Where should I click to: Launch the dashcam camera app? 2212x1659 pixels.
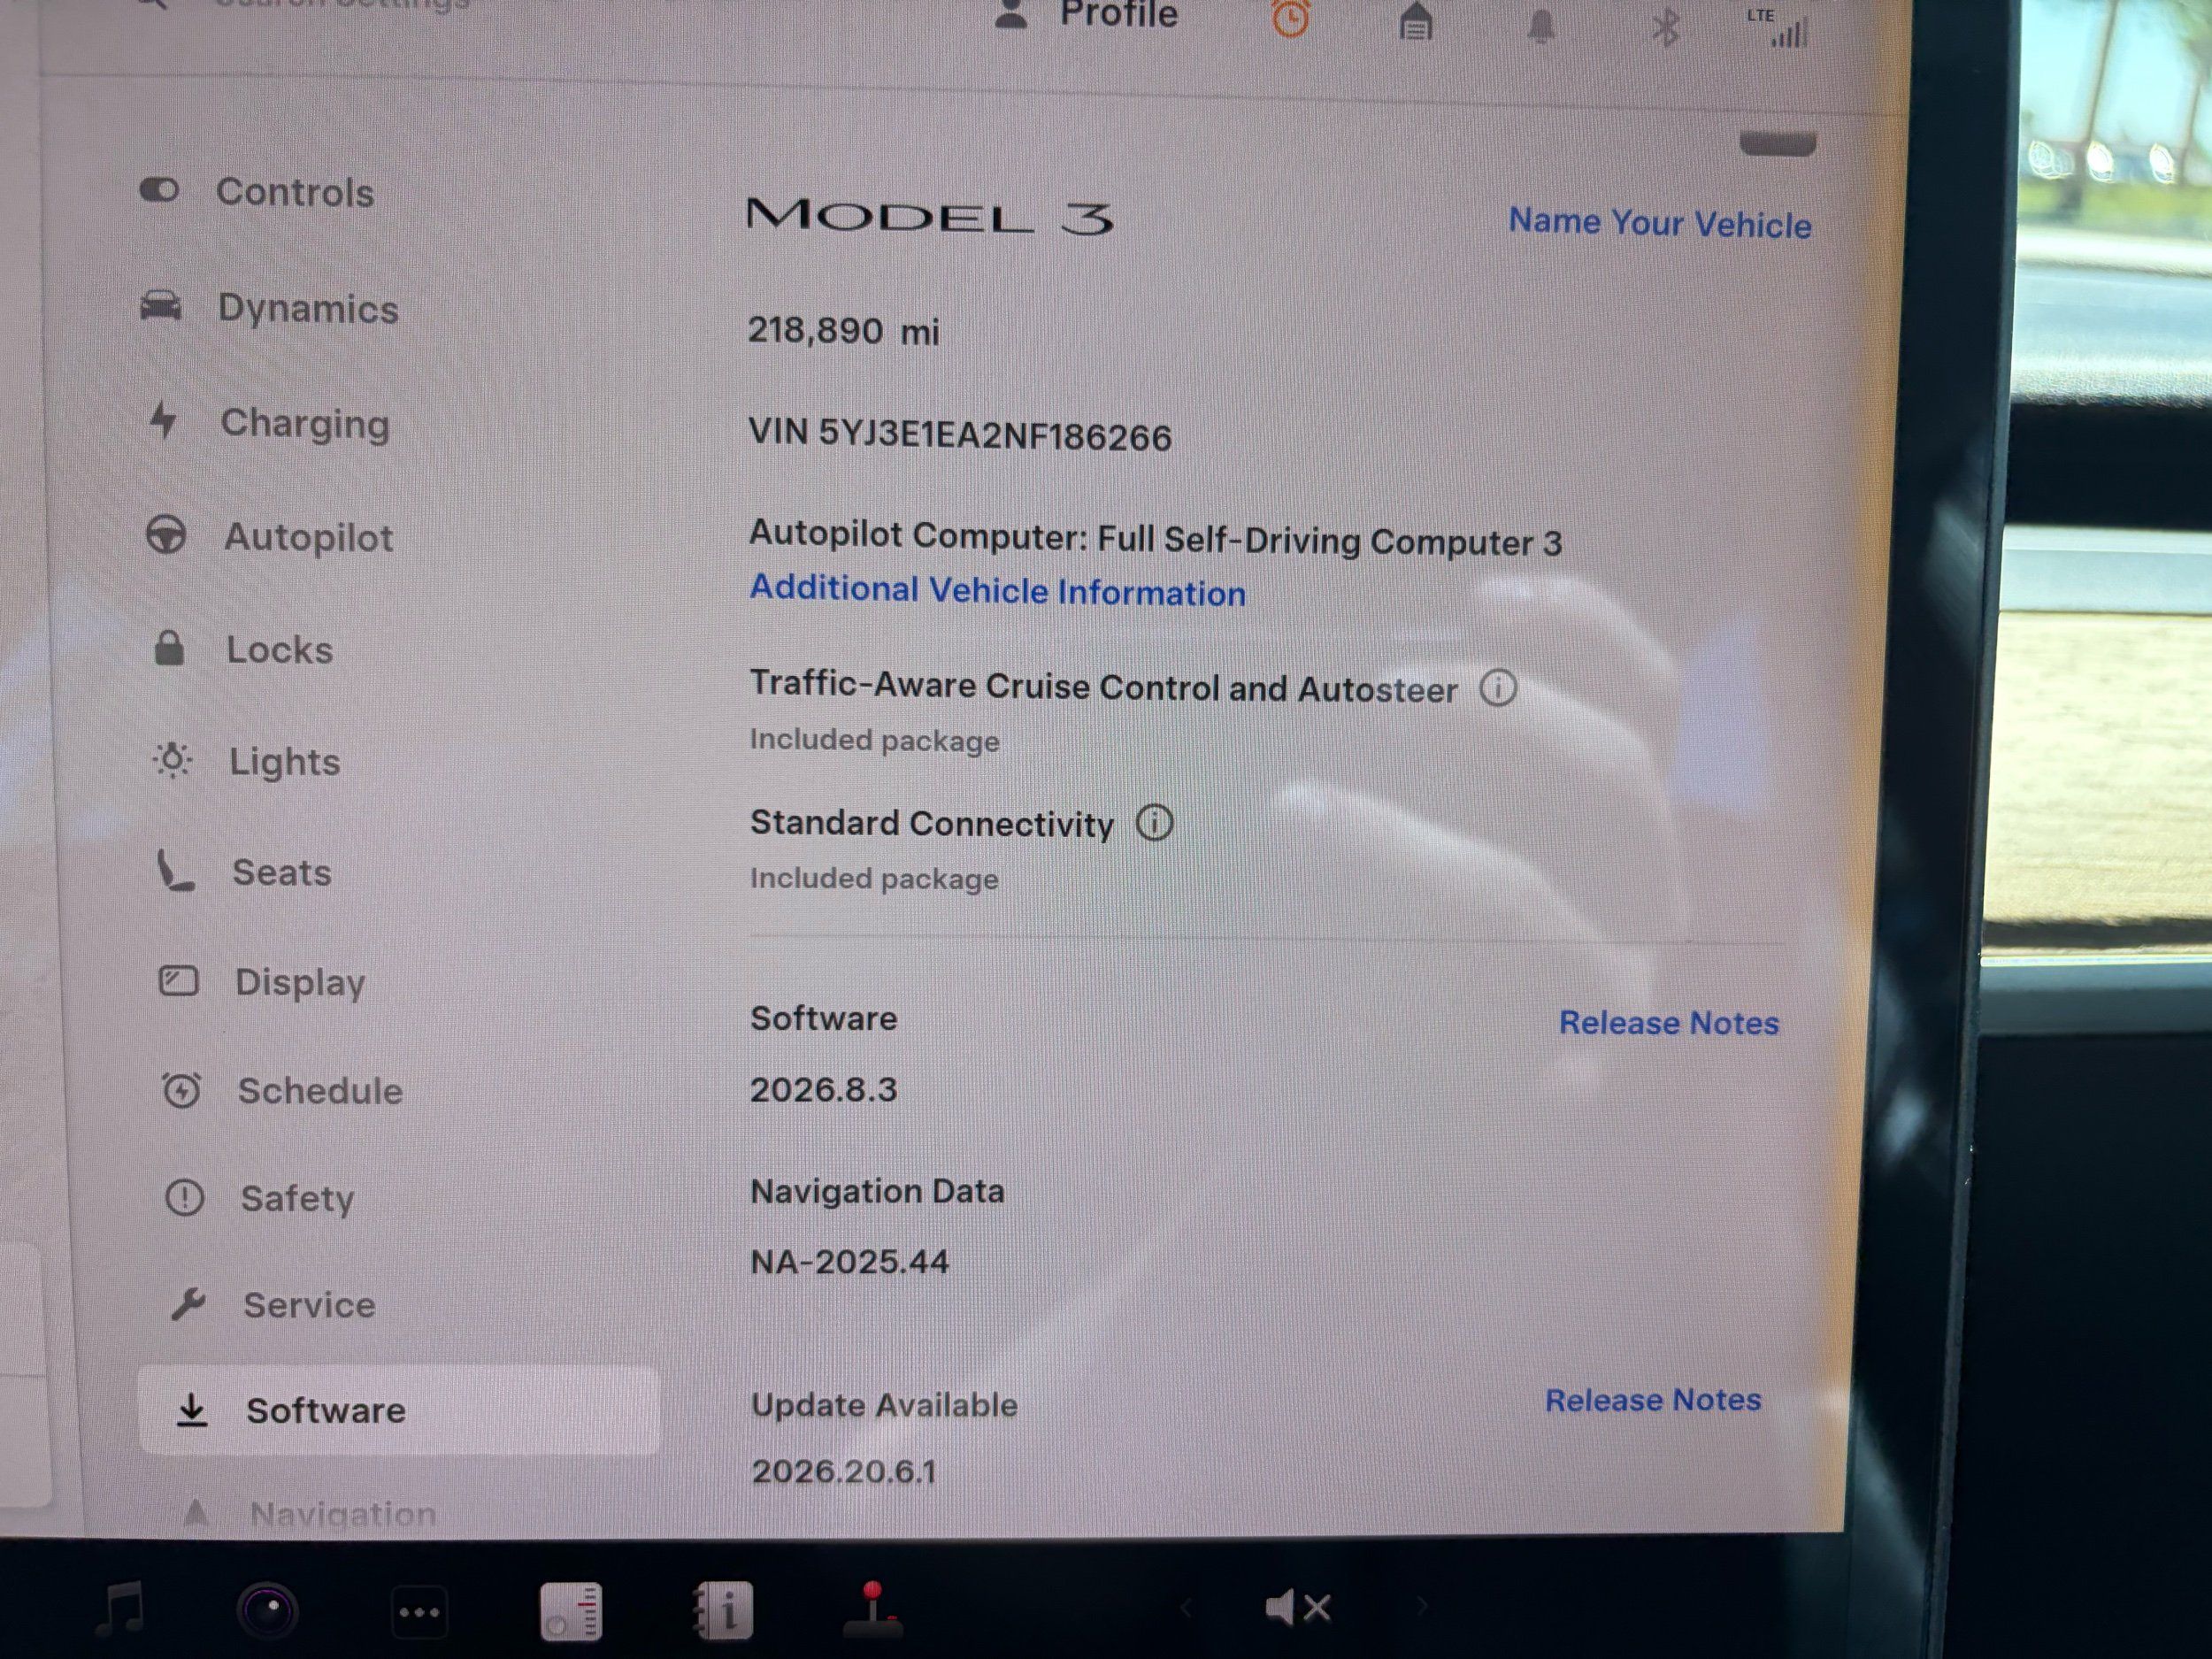pos(267,1611)
